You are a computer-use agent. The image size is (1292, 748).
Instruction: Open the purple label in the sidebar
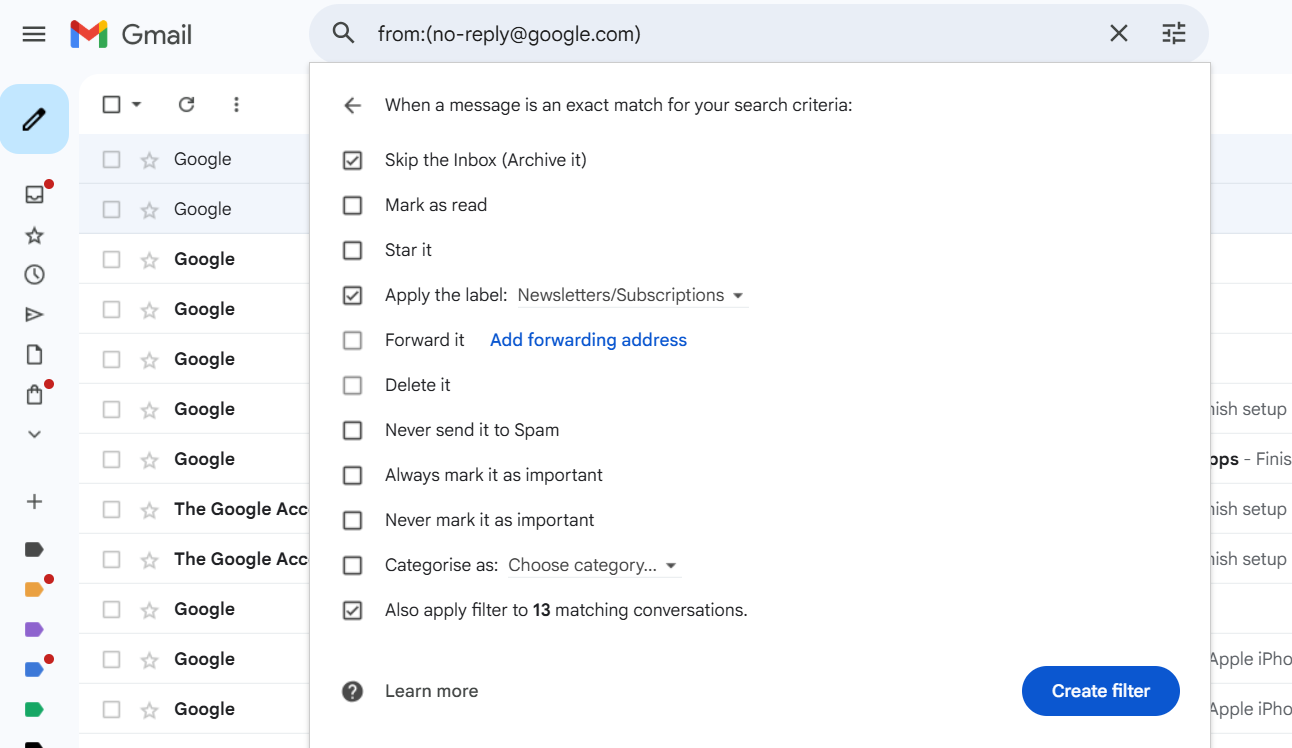34,629
